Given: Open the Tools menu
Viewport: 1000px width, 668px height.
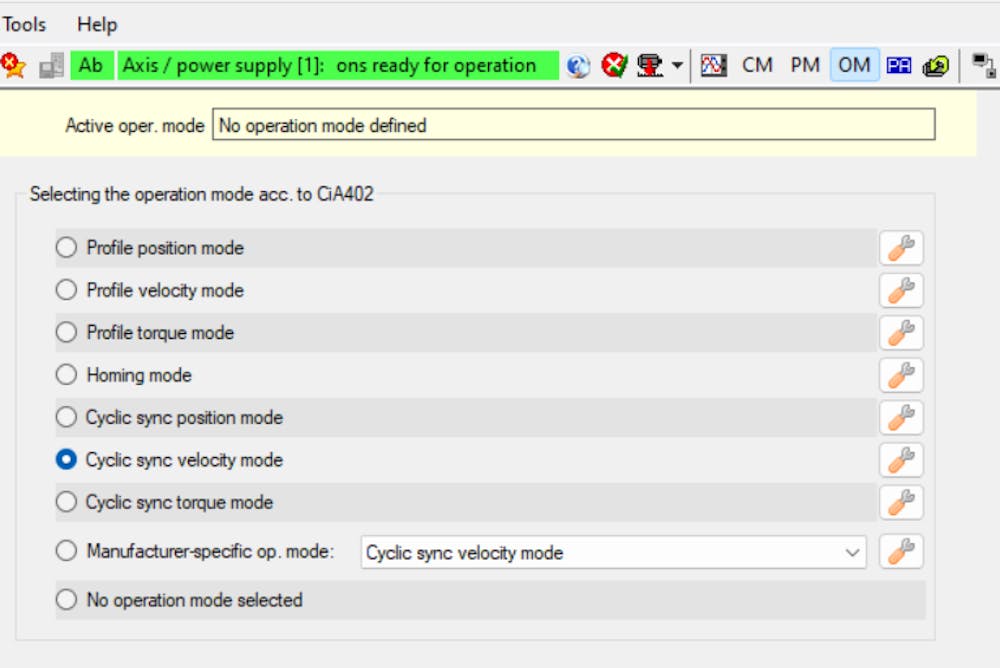Looking at the screenshot, I should tap(23, 24).
